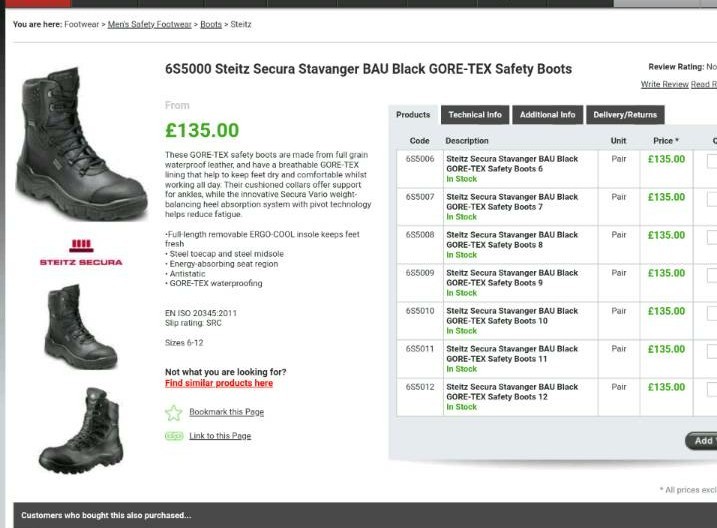Image resolution: width=717 pixels, height=528 pixels.
Task: Go to Boots breadcrumb link
Action: [x=211, y=24]
